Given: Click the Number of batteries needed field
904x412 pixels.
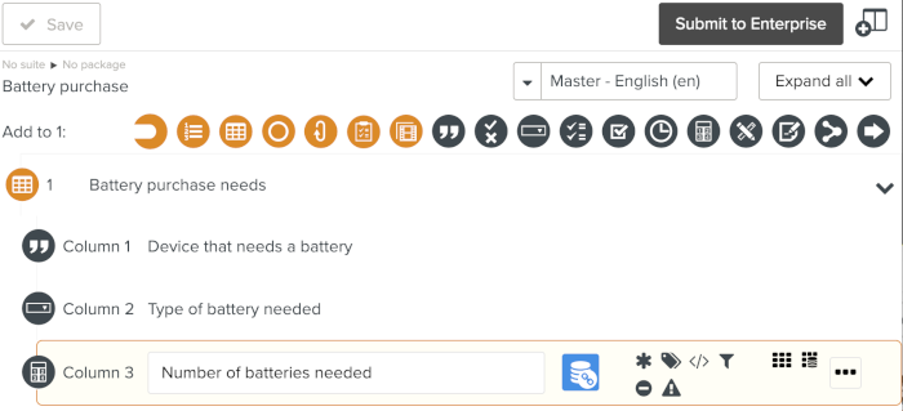Looking at the screenshot, I should [x=346, y=372].
